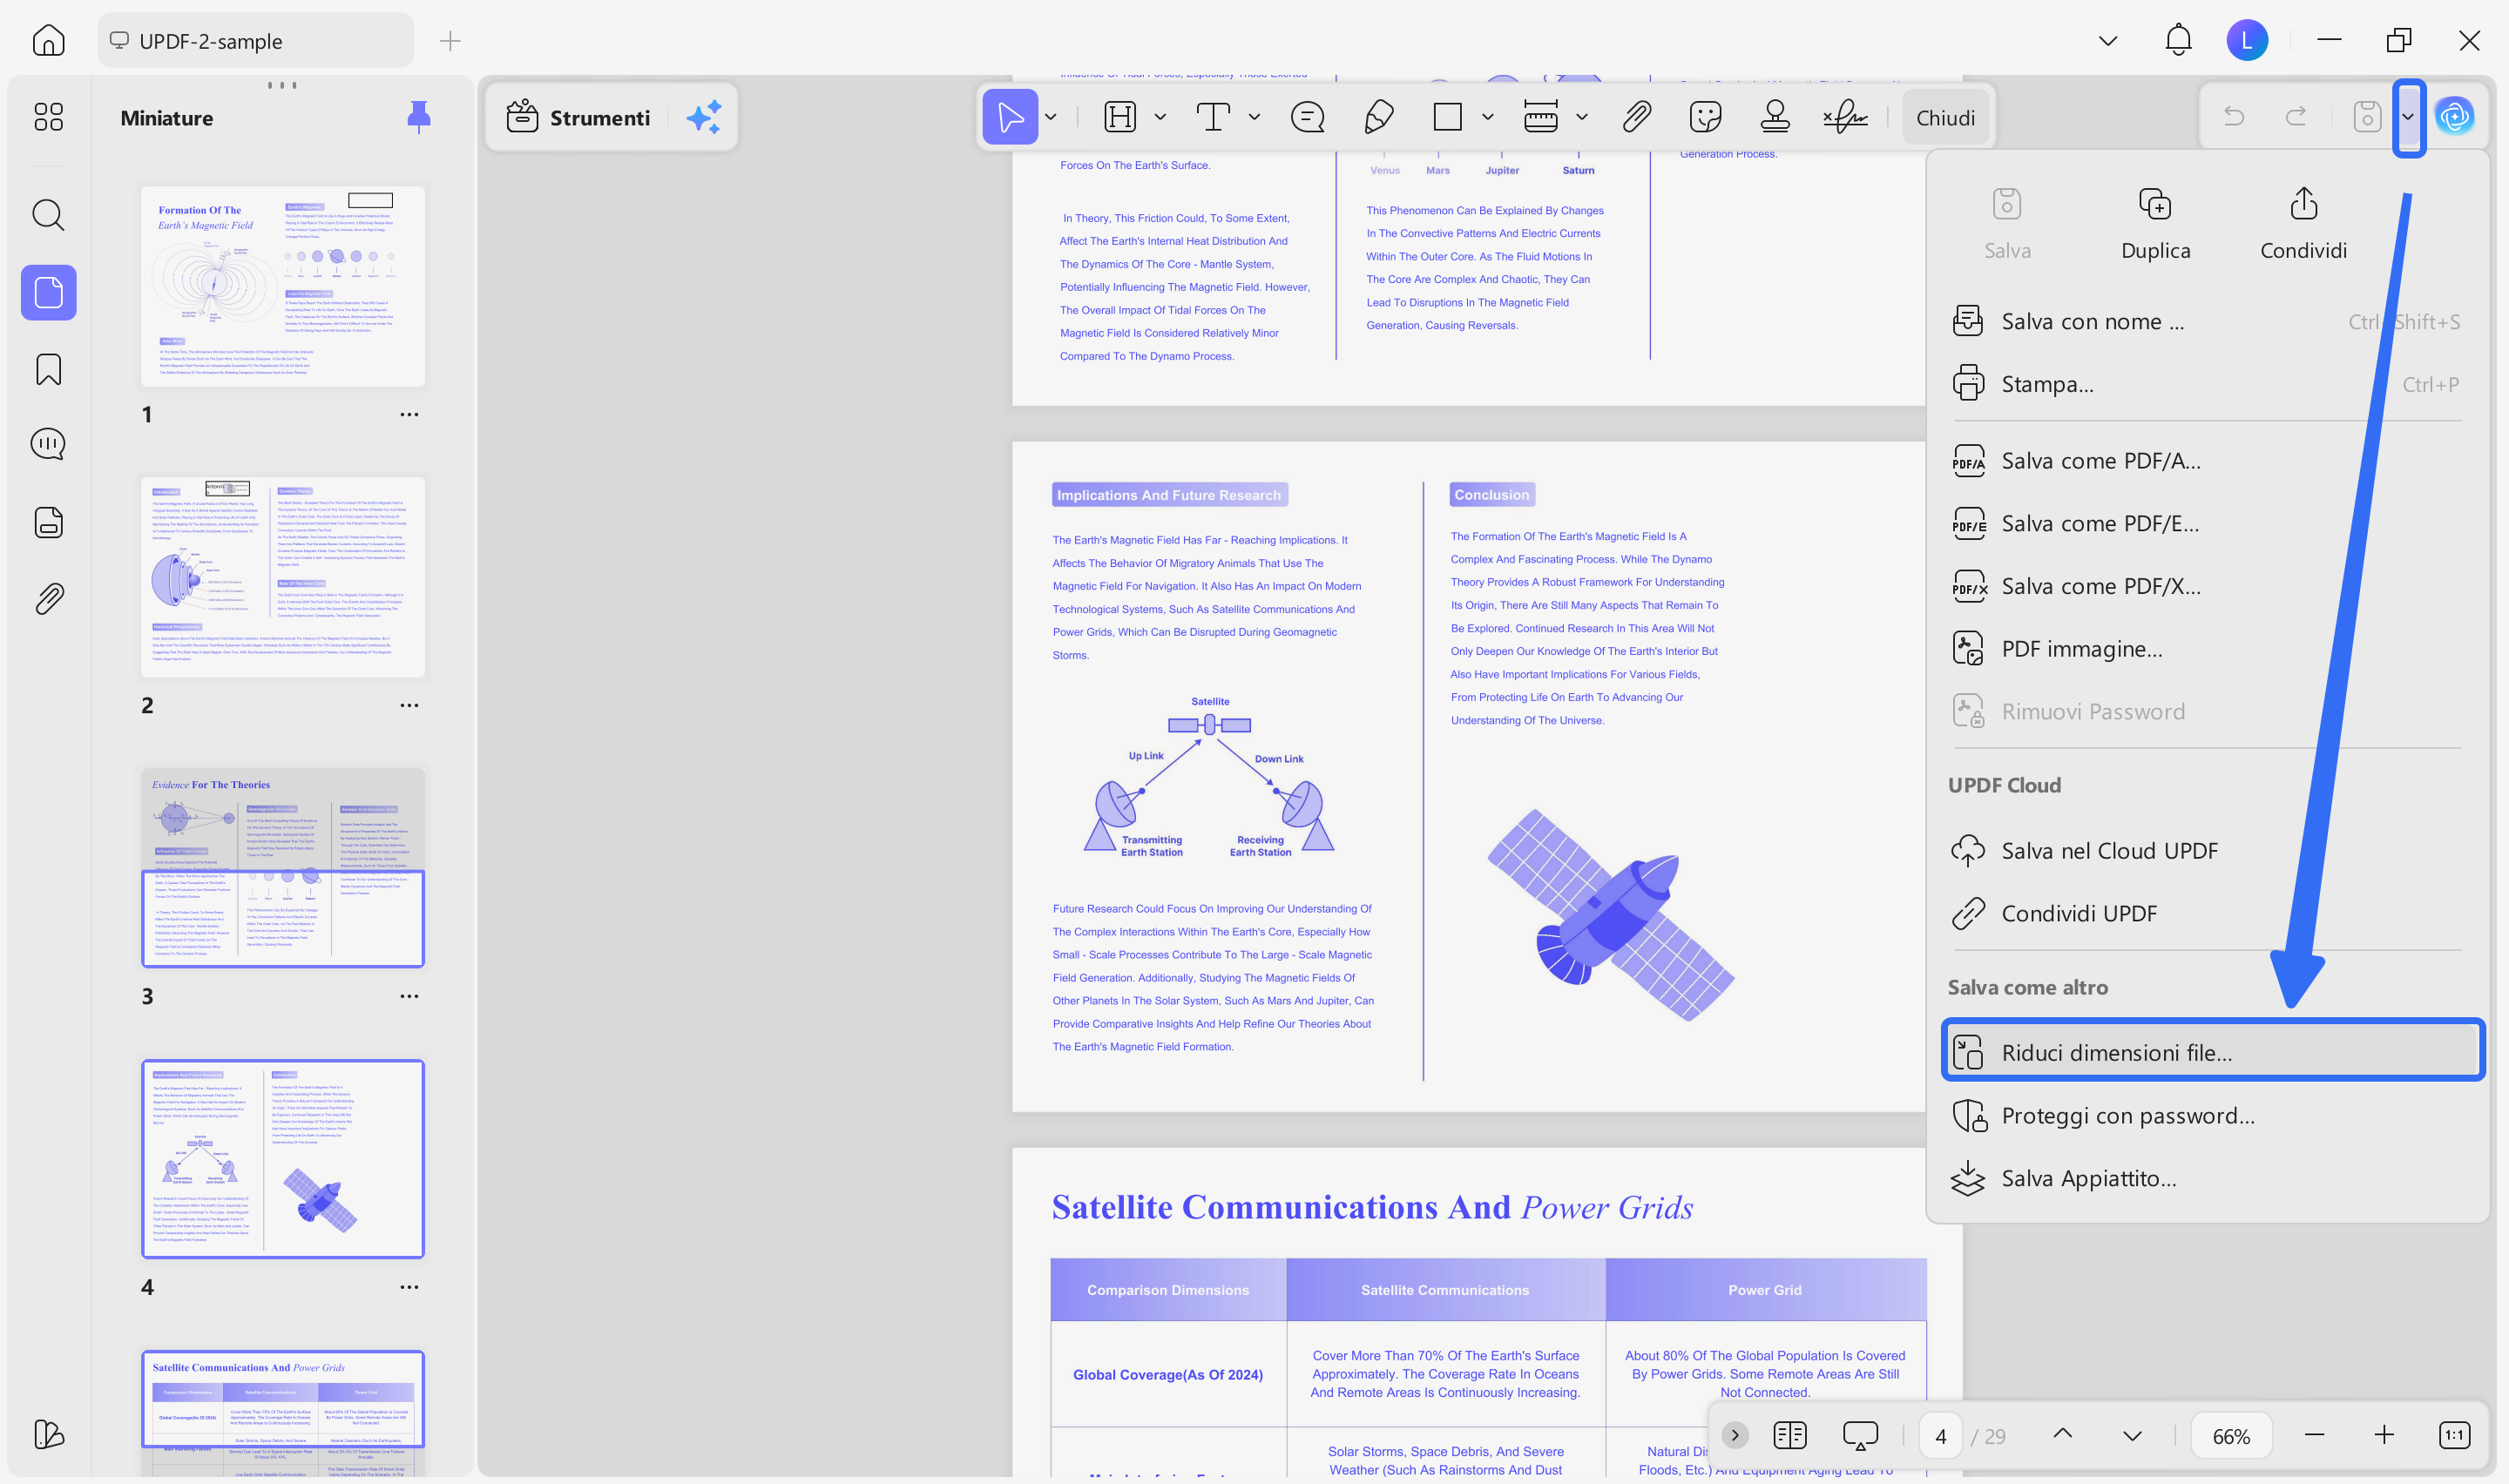The width and height of the screenshot is (2509, 1484).
Task: Set actual size 1:1 view
Action: (x=2454, y=1436)
